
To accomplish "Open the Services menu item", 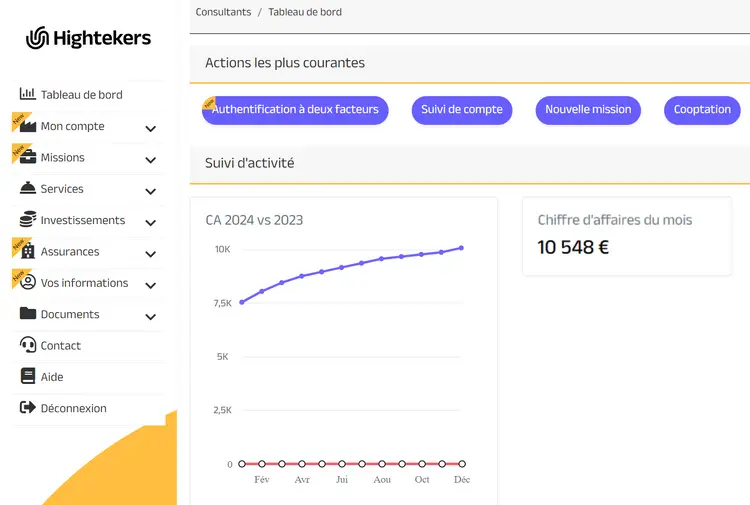I will coord(62,189).
